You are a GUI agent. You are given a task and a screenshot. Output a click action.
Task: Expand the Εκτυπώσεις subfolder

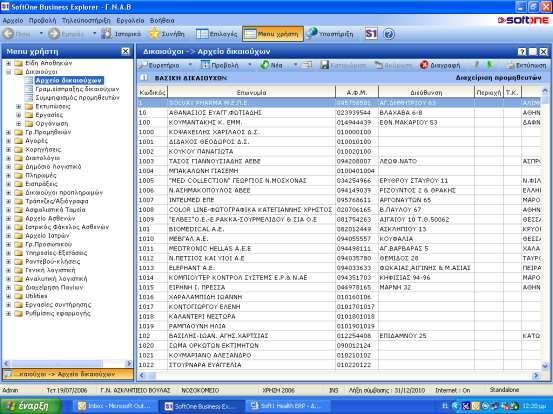coord(19,106)
